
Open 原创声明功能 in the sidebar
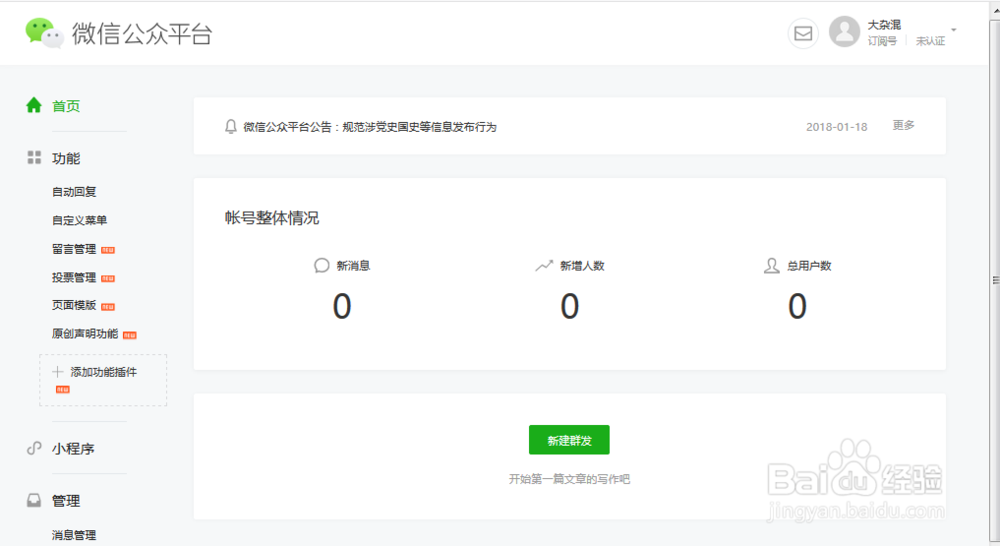(x=85, y=334)
